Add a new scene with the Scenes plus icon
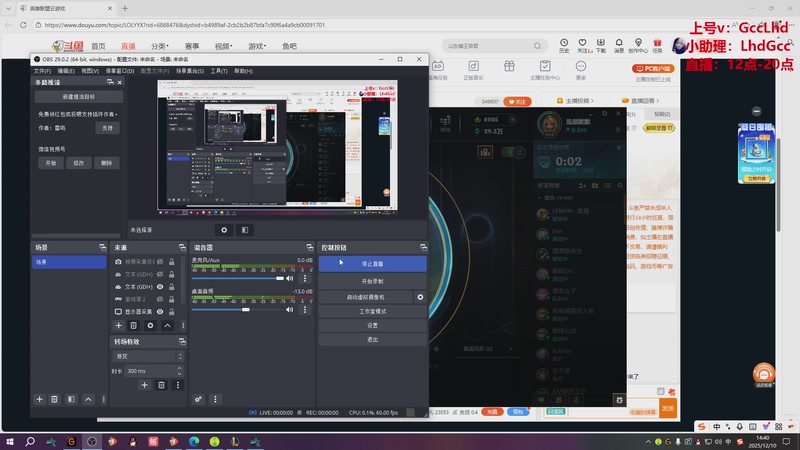Image resolution: width=800 pixels, height=450 pixels. 39,399
